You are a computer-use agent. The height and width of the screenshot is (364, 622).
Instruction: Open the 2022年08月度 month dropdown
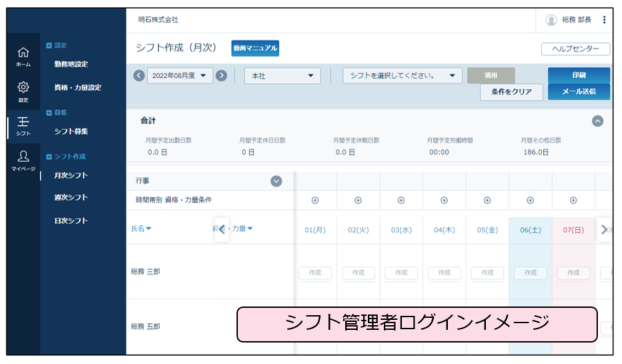(x=180, y=75)
